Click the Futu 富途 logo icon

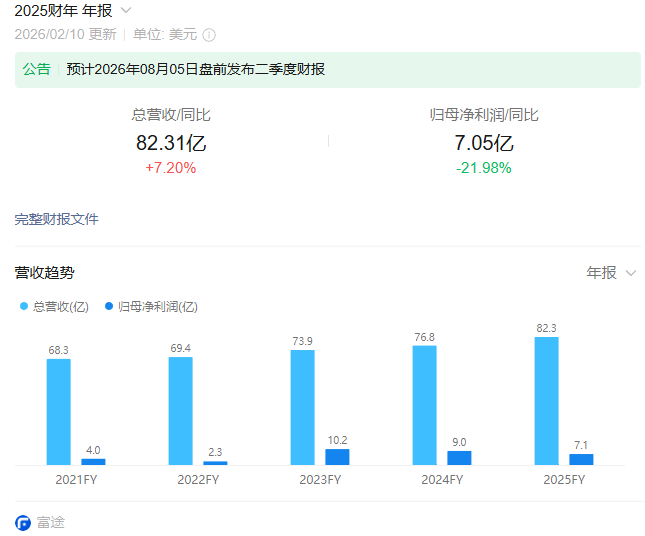click(x=23, y=523)
